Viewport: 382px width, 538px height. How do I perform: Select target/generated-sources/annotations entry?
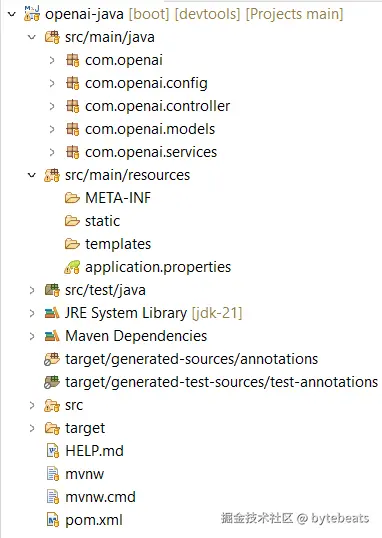[192, 359]
